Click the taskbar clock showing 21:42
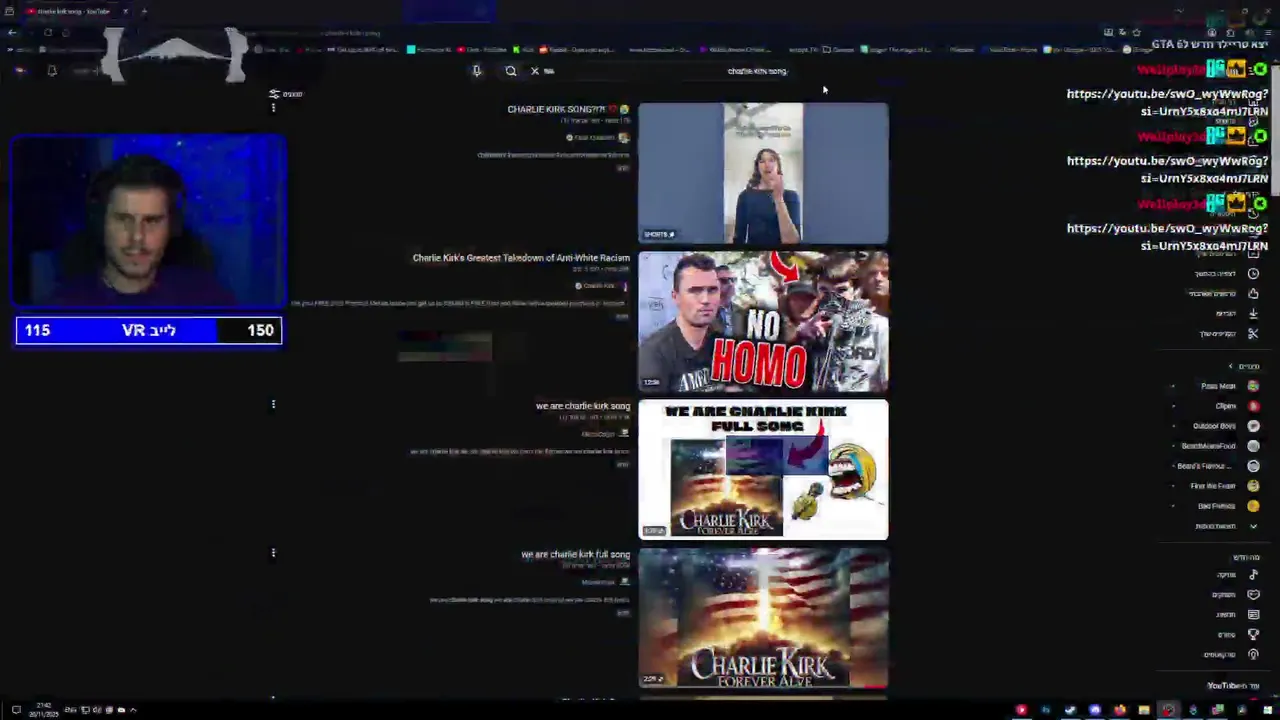This screenshot has height=720, width=1280. pyautogui.click(x=45, y=710)
